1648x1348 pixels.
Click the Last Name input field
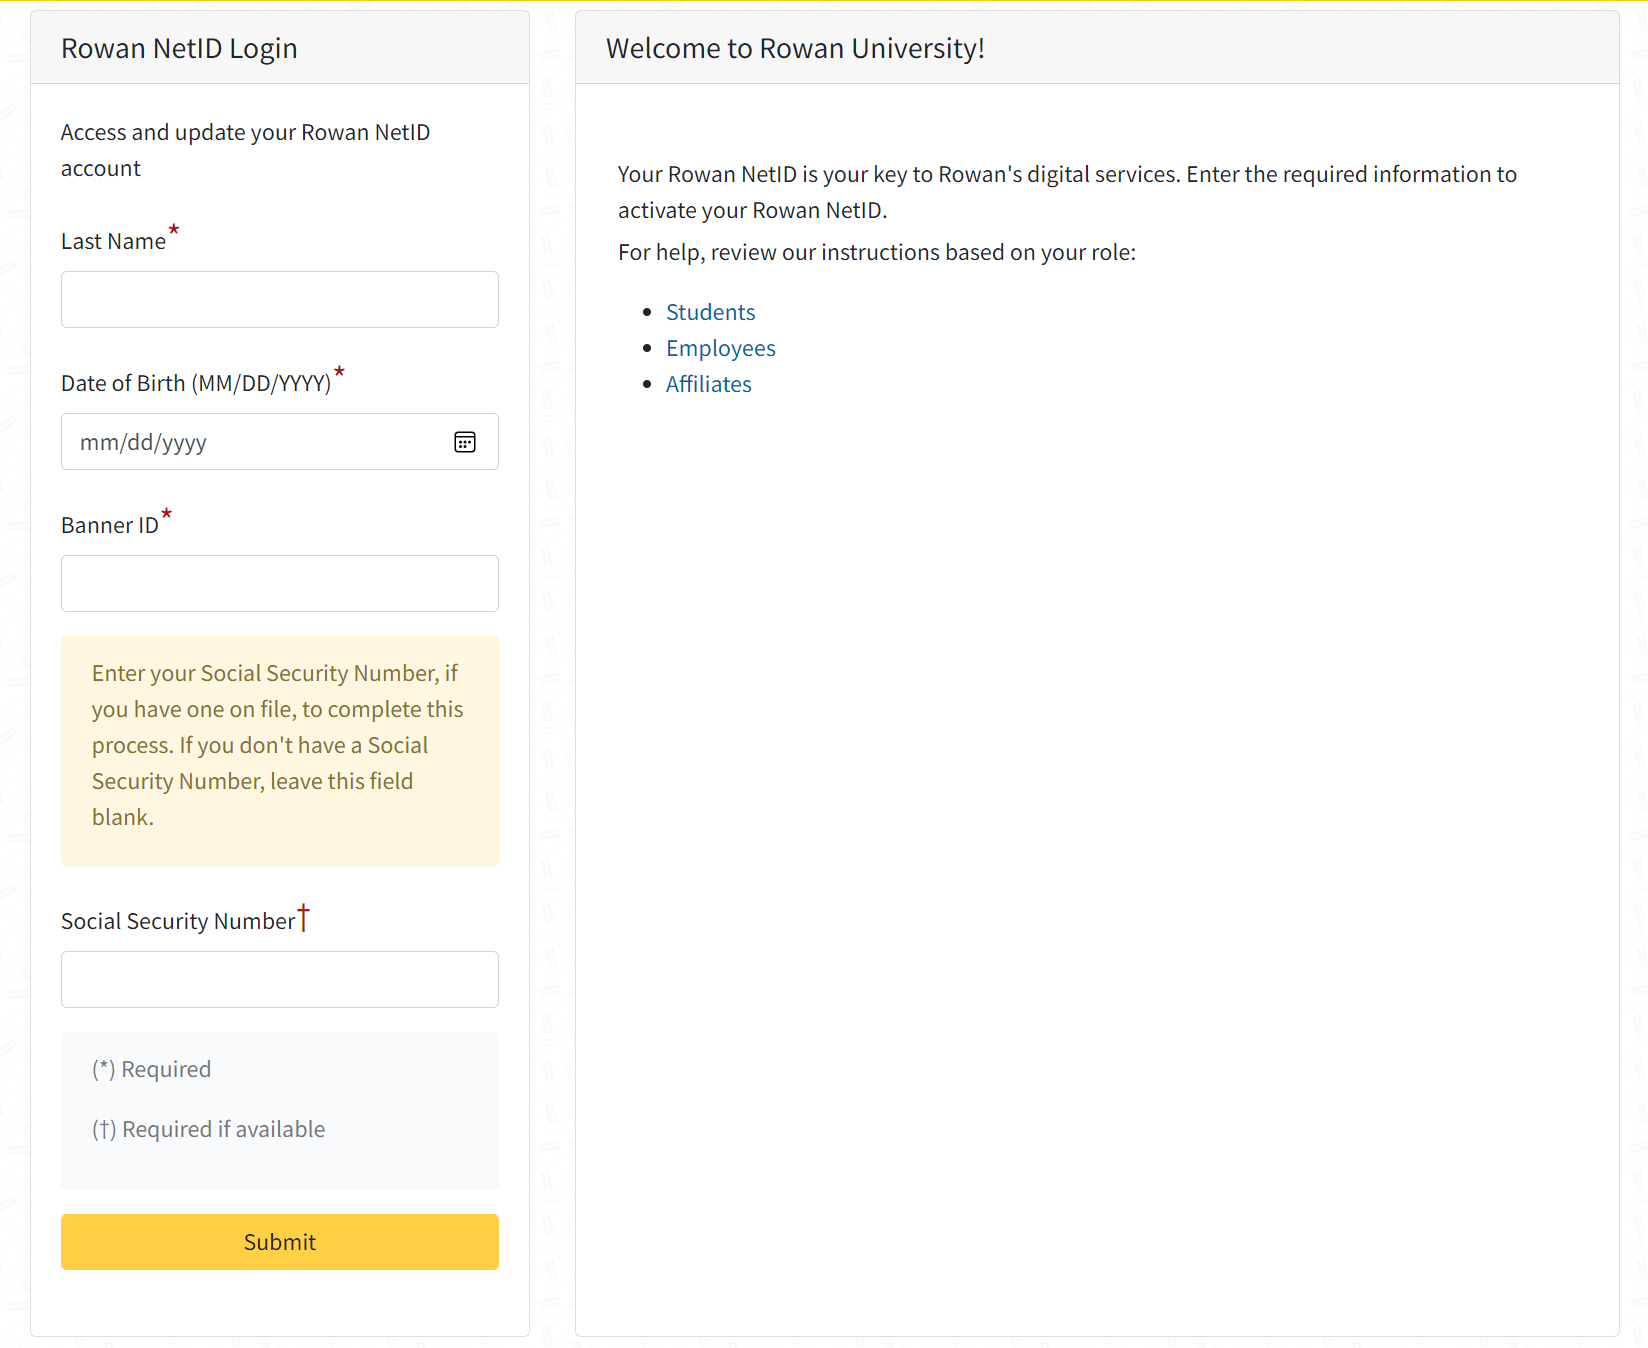[x=280, y=300]
